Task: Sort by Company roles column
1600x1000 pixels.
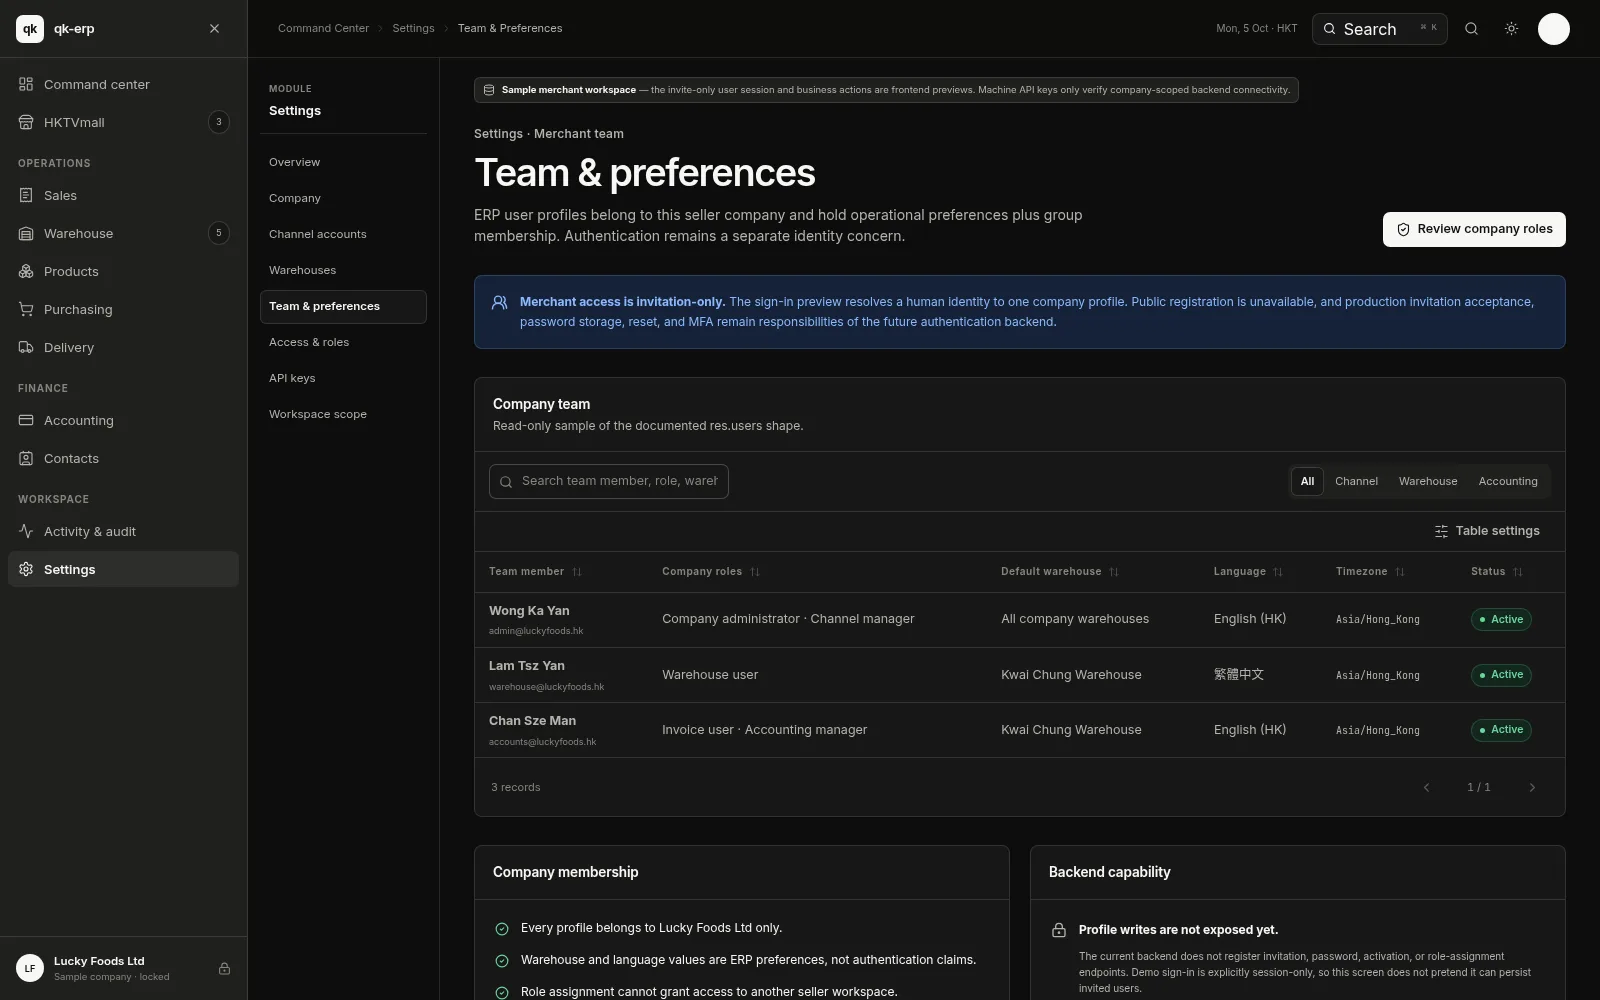Action: pyautogui.click(x=711, y=572)
